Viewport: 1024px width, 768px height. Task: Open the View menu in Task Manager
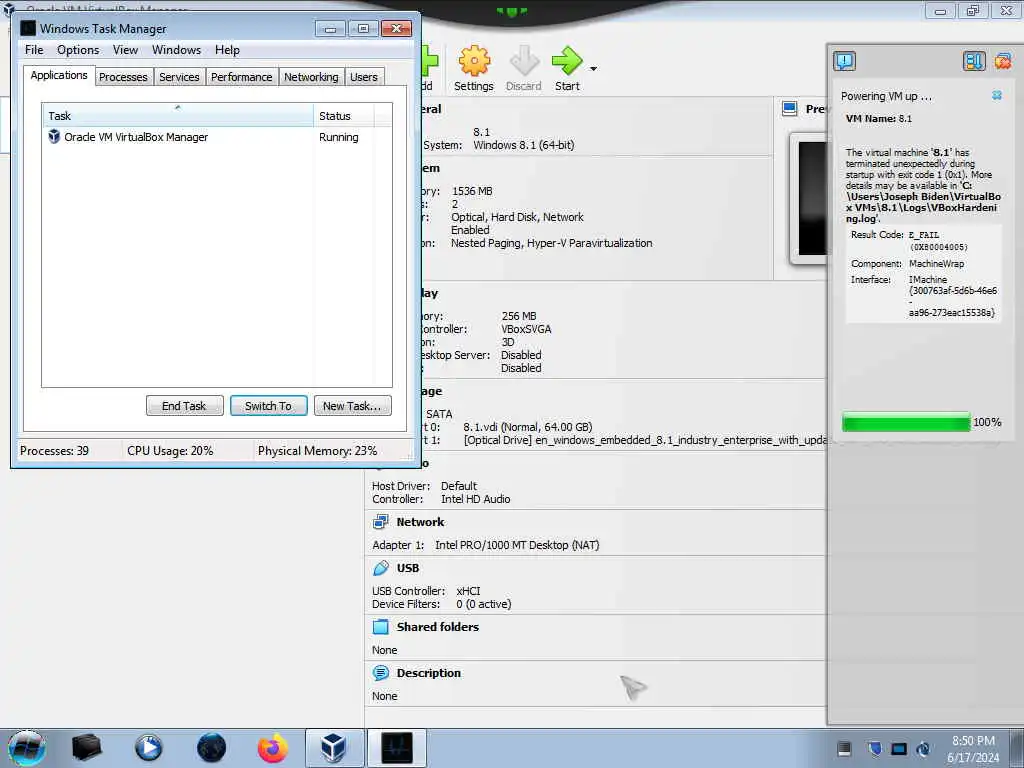(x=125, y=50)
